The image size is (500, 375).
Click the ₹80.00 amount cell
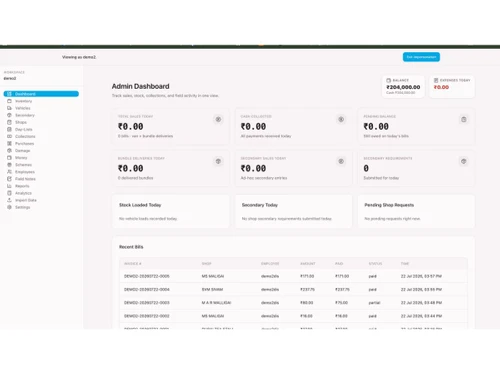click(307, 303)
